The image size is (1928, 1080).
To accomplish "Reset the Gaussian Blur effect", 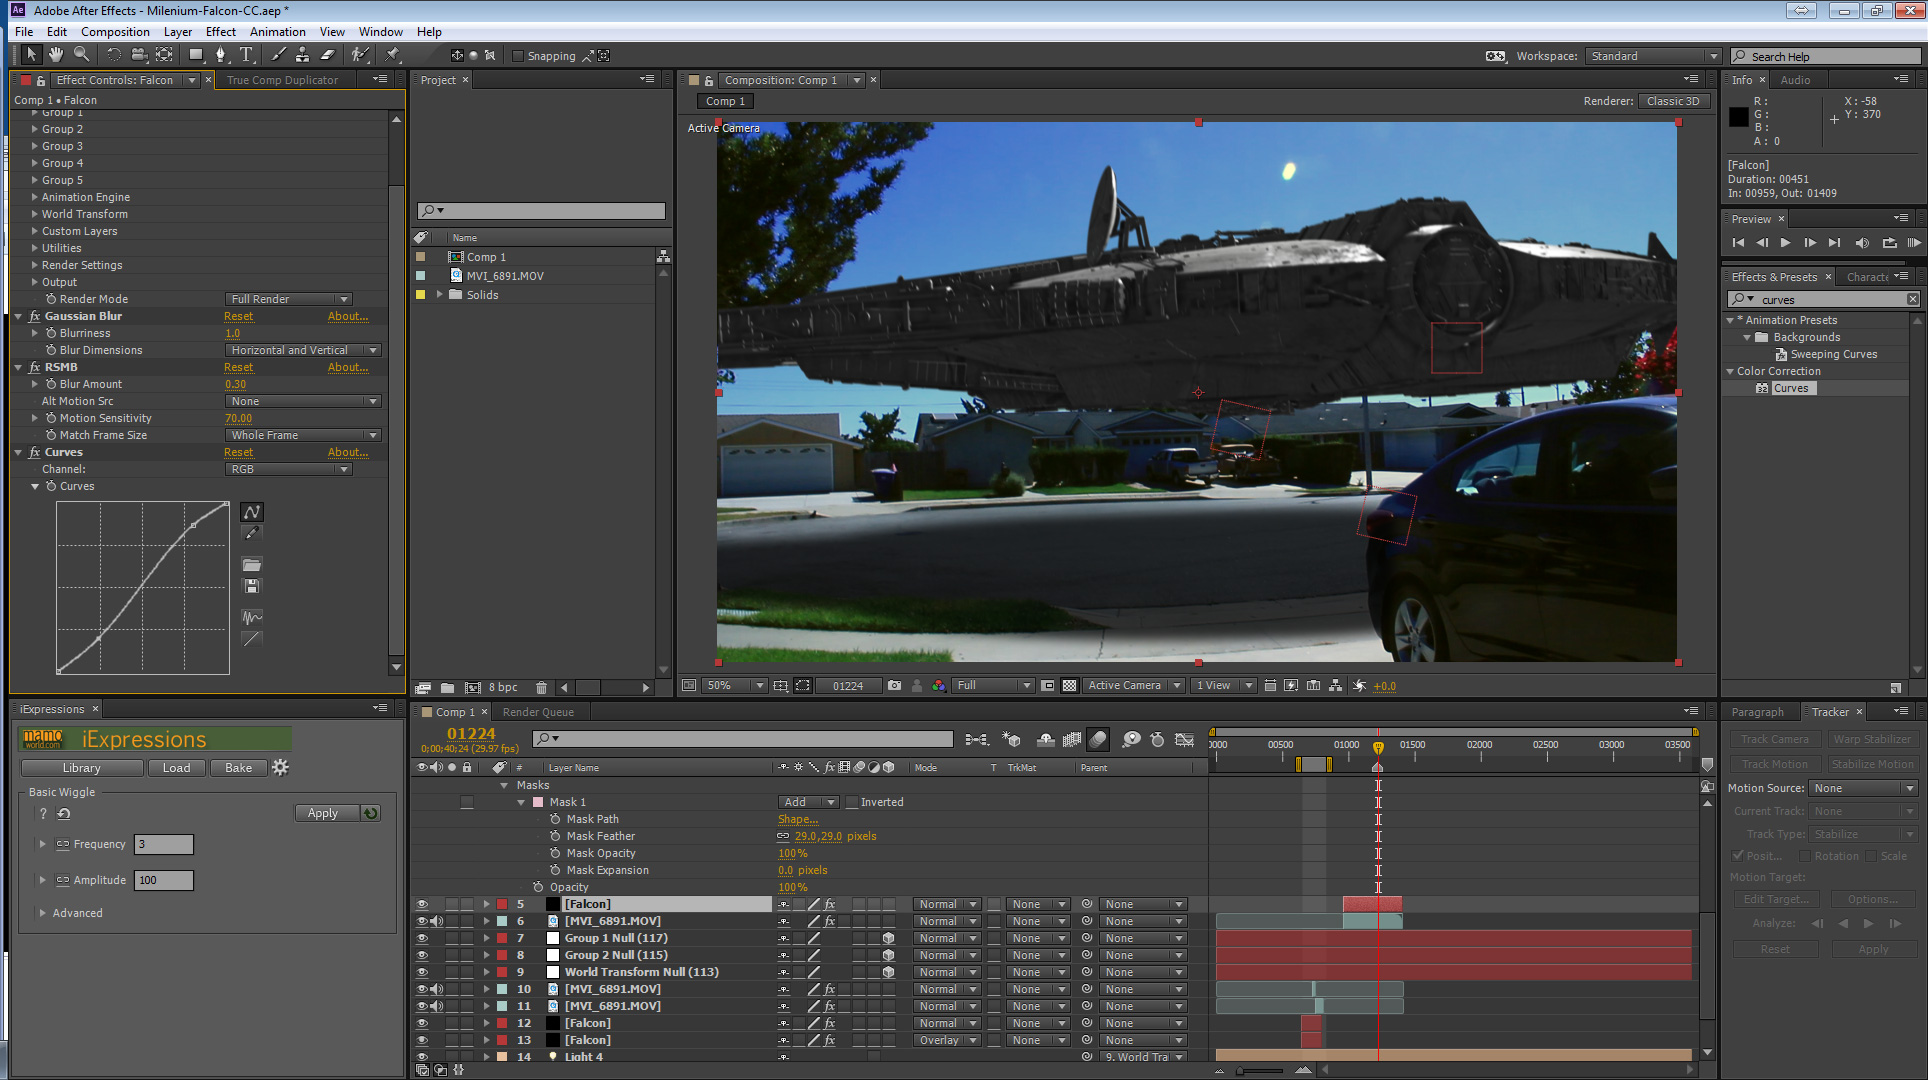I will [x=238, y=316].
